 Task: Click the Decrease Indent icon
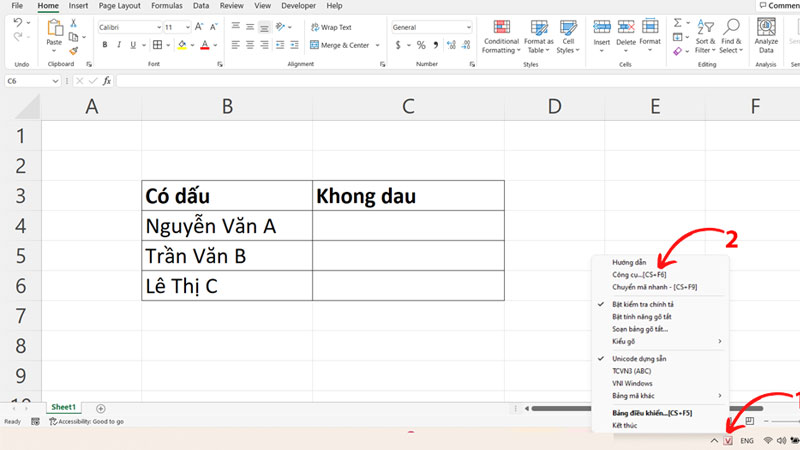(280, 45)
